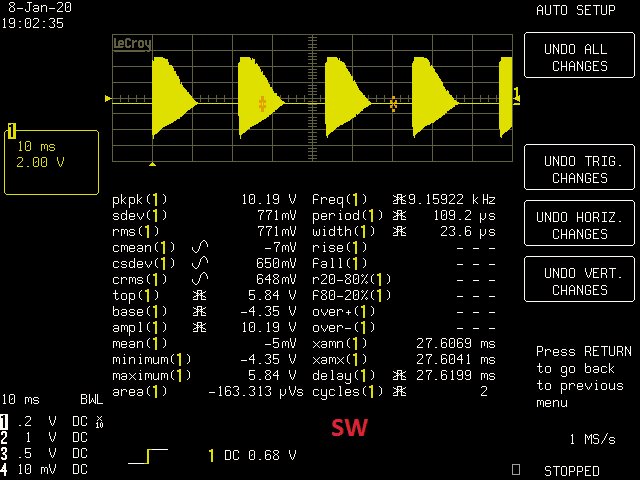Click the xamn(1) value 27.6069 ms
The height and width of the screenshot is (480, 640).
(456, 343)
